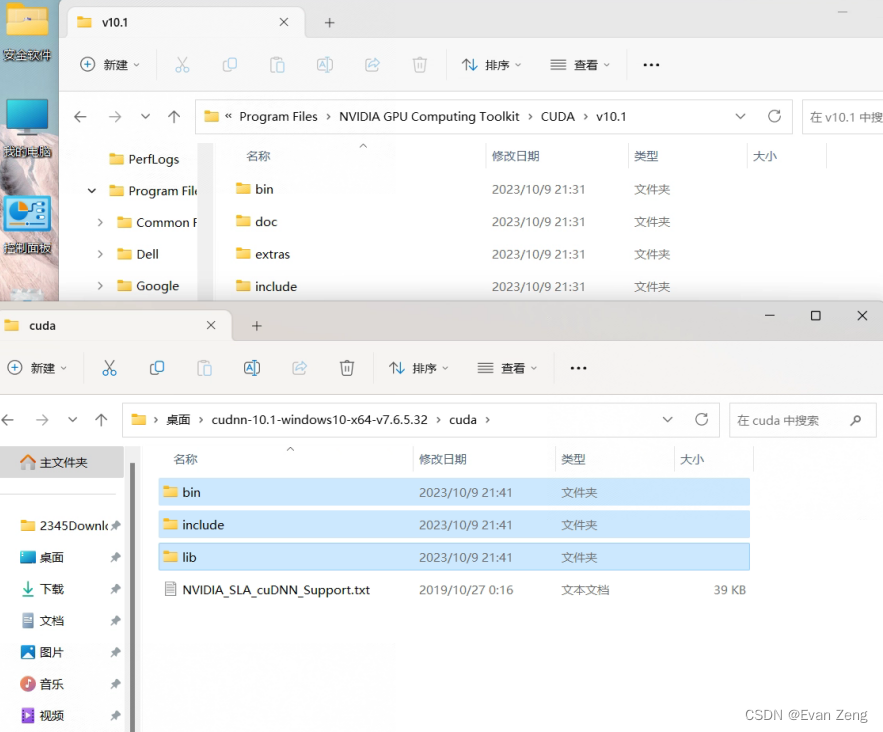Click the Rename icon in the cuda window toolbar
This screenshot has height=732, width=883.
click(252, 368)
